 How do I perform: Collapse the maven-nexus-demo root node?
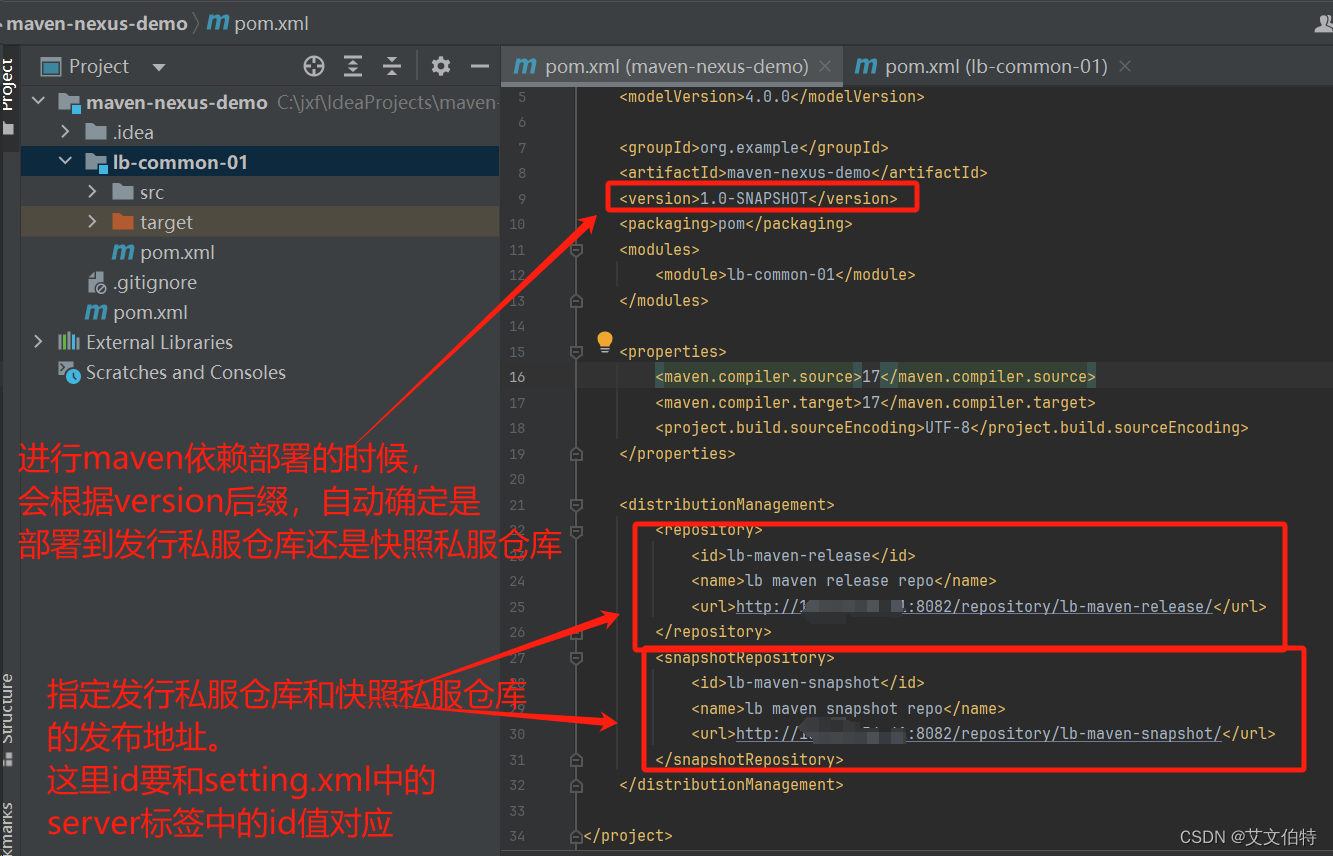pyautogui.click(x=39, y=102)
